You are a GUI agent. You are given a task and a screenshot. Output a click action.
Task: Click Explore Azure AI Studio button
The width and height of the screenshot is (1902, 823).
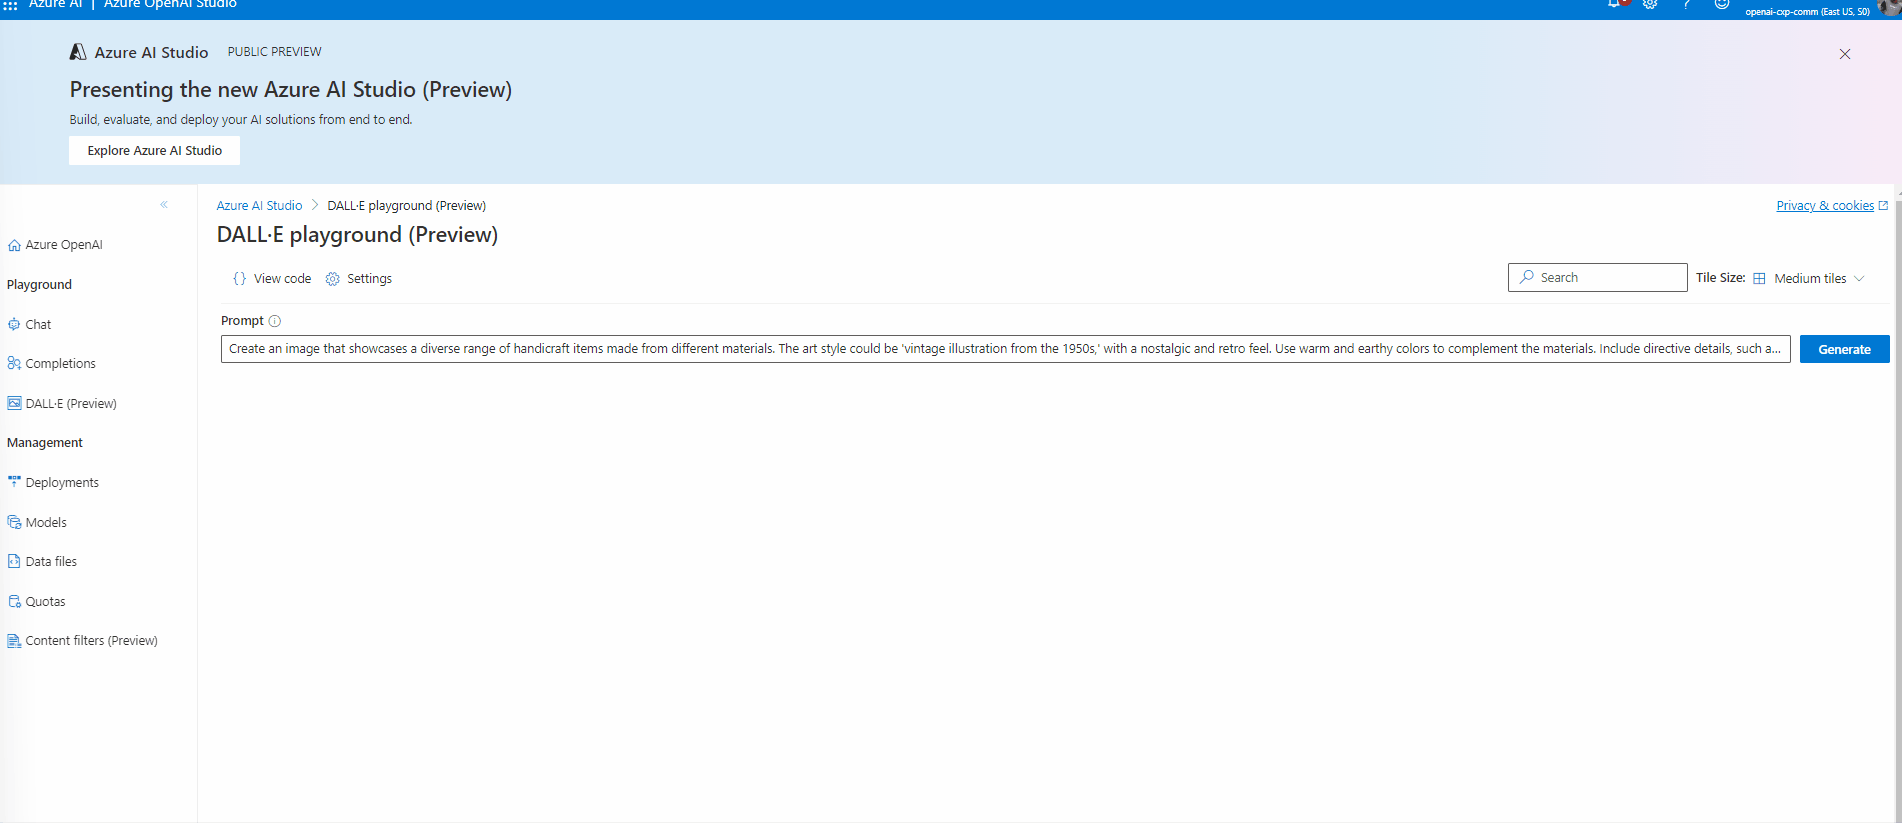[154, 150]
